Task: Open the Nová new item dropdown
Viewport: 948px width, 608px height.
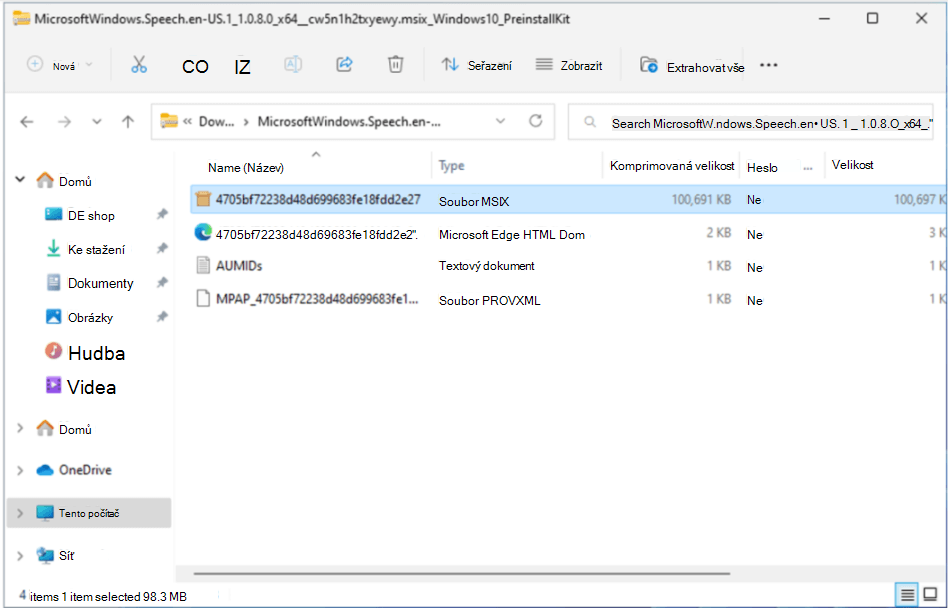Action: 59,65
